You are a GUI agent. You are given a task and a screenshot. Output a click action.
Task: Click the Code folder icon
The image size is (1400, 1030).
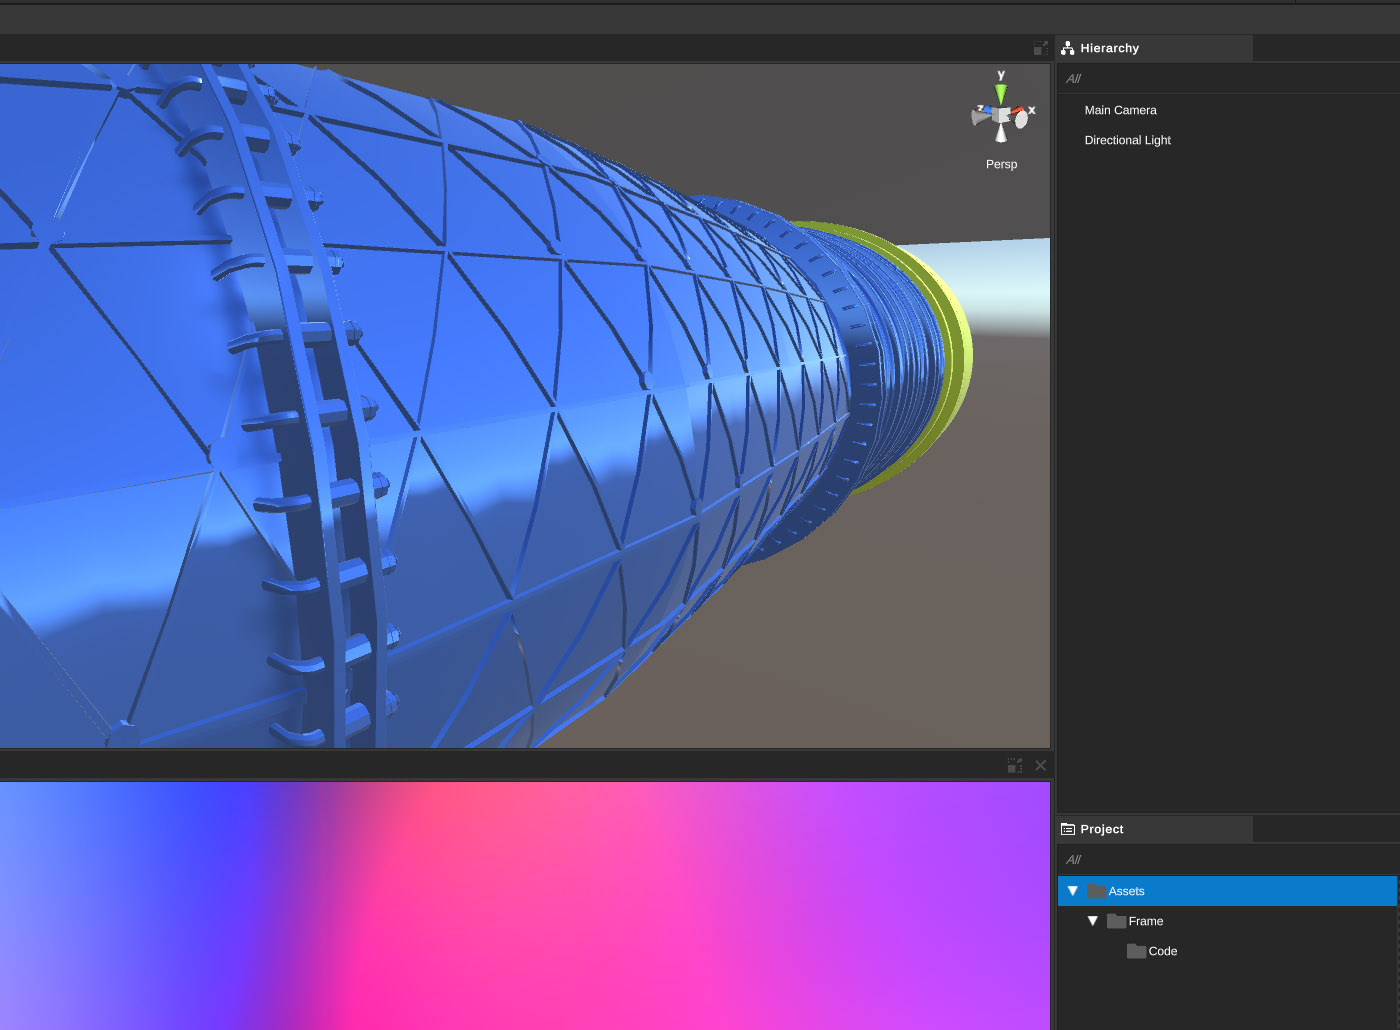point(1136,951)
